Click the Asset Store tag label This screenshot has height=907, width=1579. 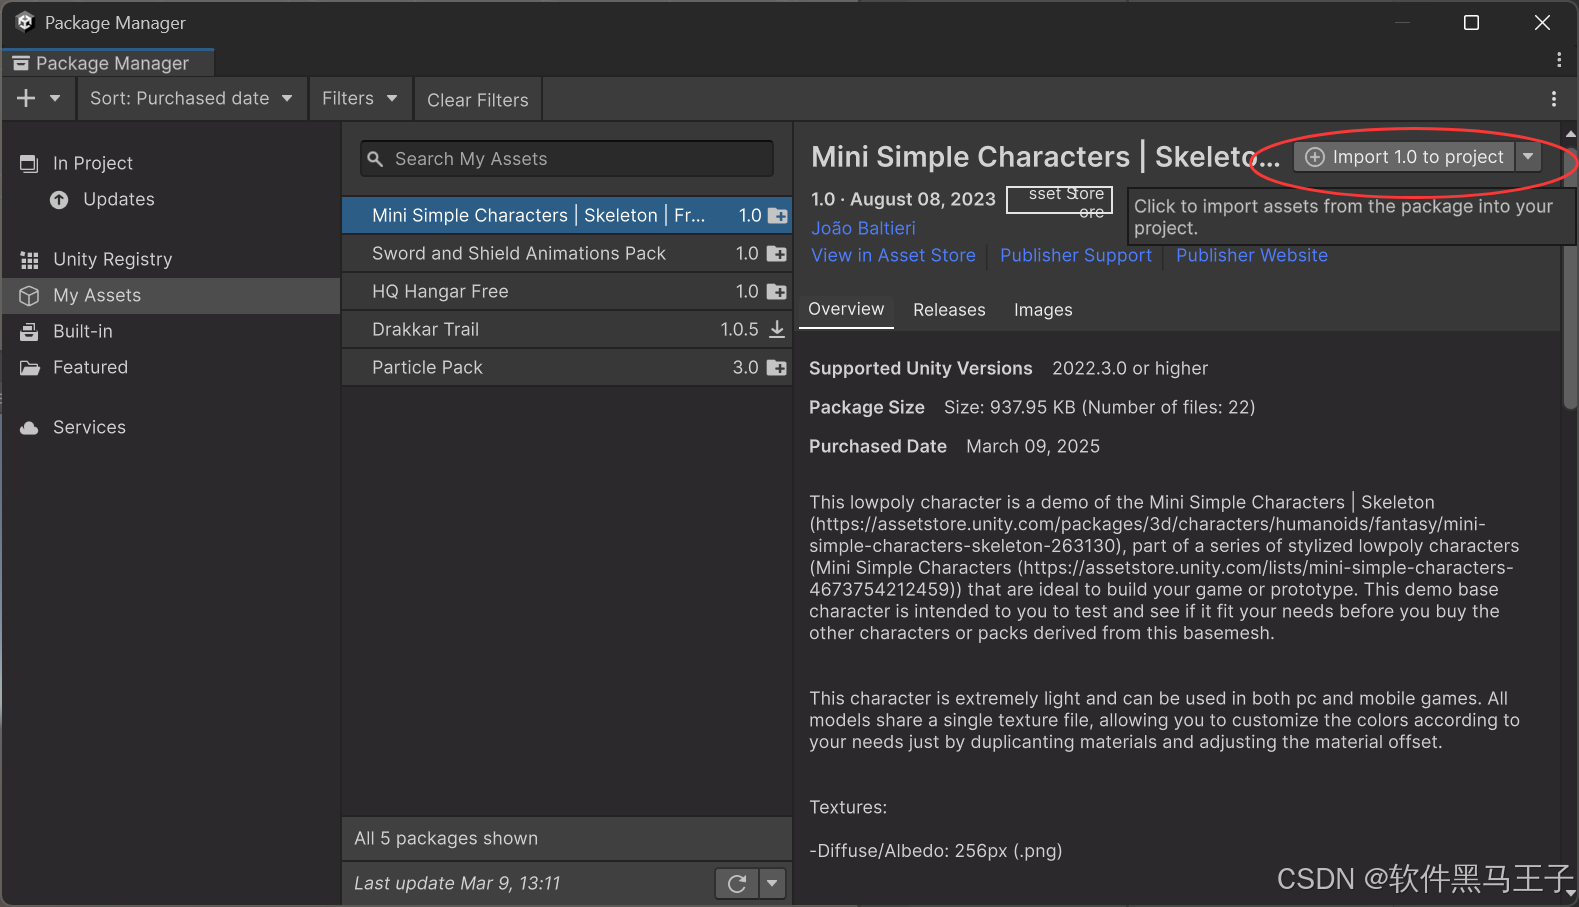(x=1059, y=200)
